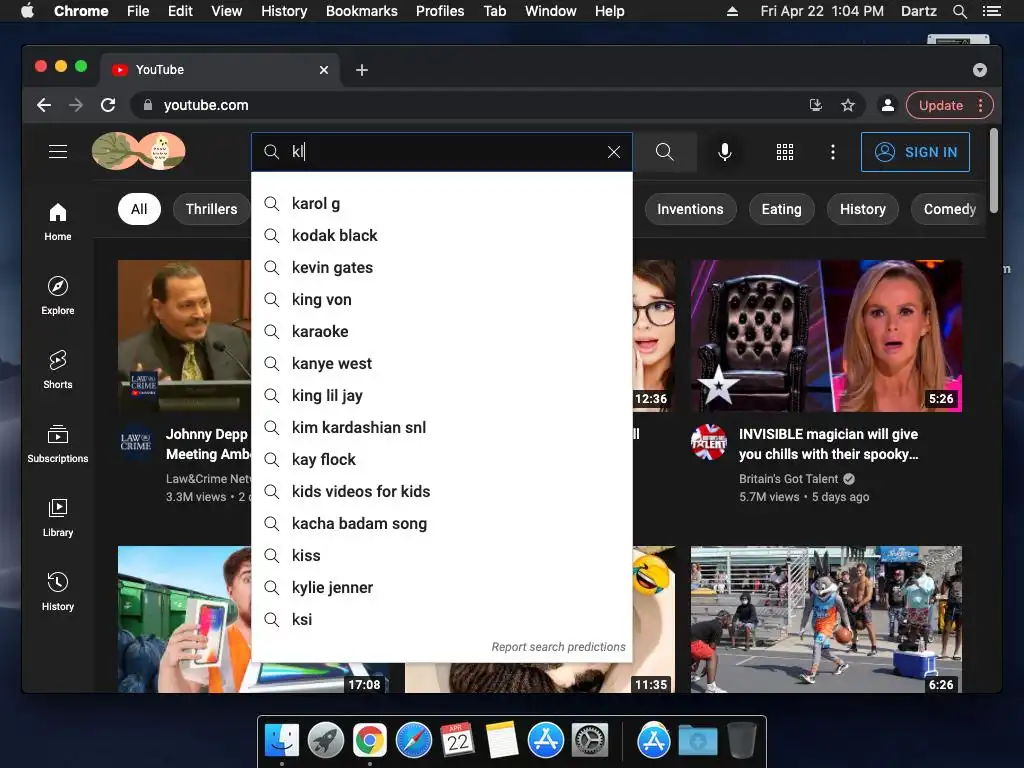Click the magnifier search submit button

coord(665,152)
